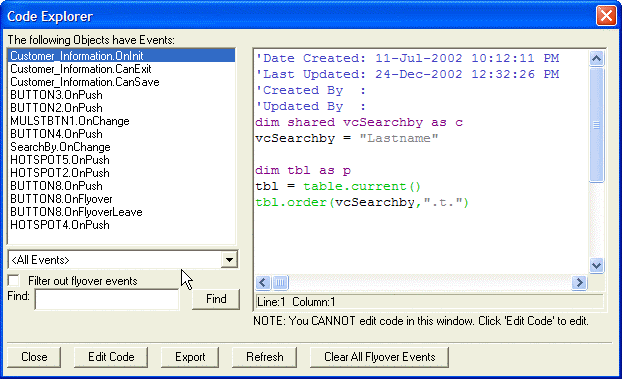
Task: Click the Find button
Action: (x=216, y=299)
